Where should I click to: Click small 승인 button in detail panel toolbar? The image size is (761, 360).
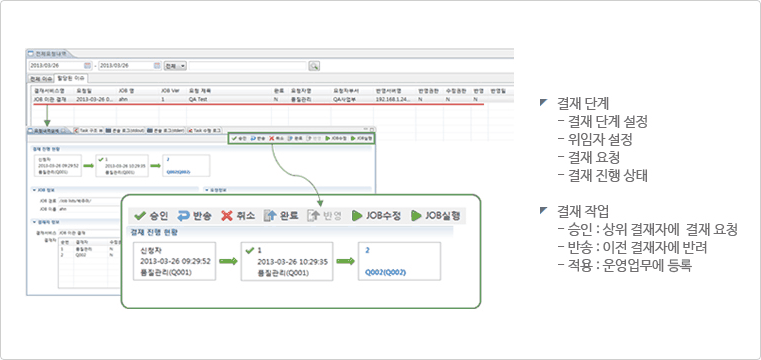click(238, 138)
